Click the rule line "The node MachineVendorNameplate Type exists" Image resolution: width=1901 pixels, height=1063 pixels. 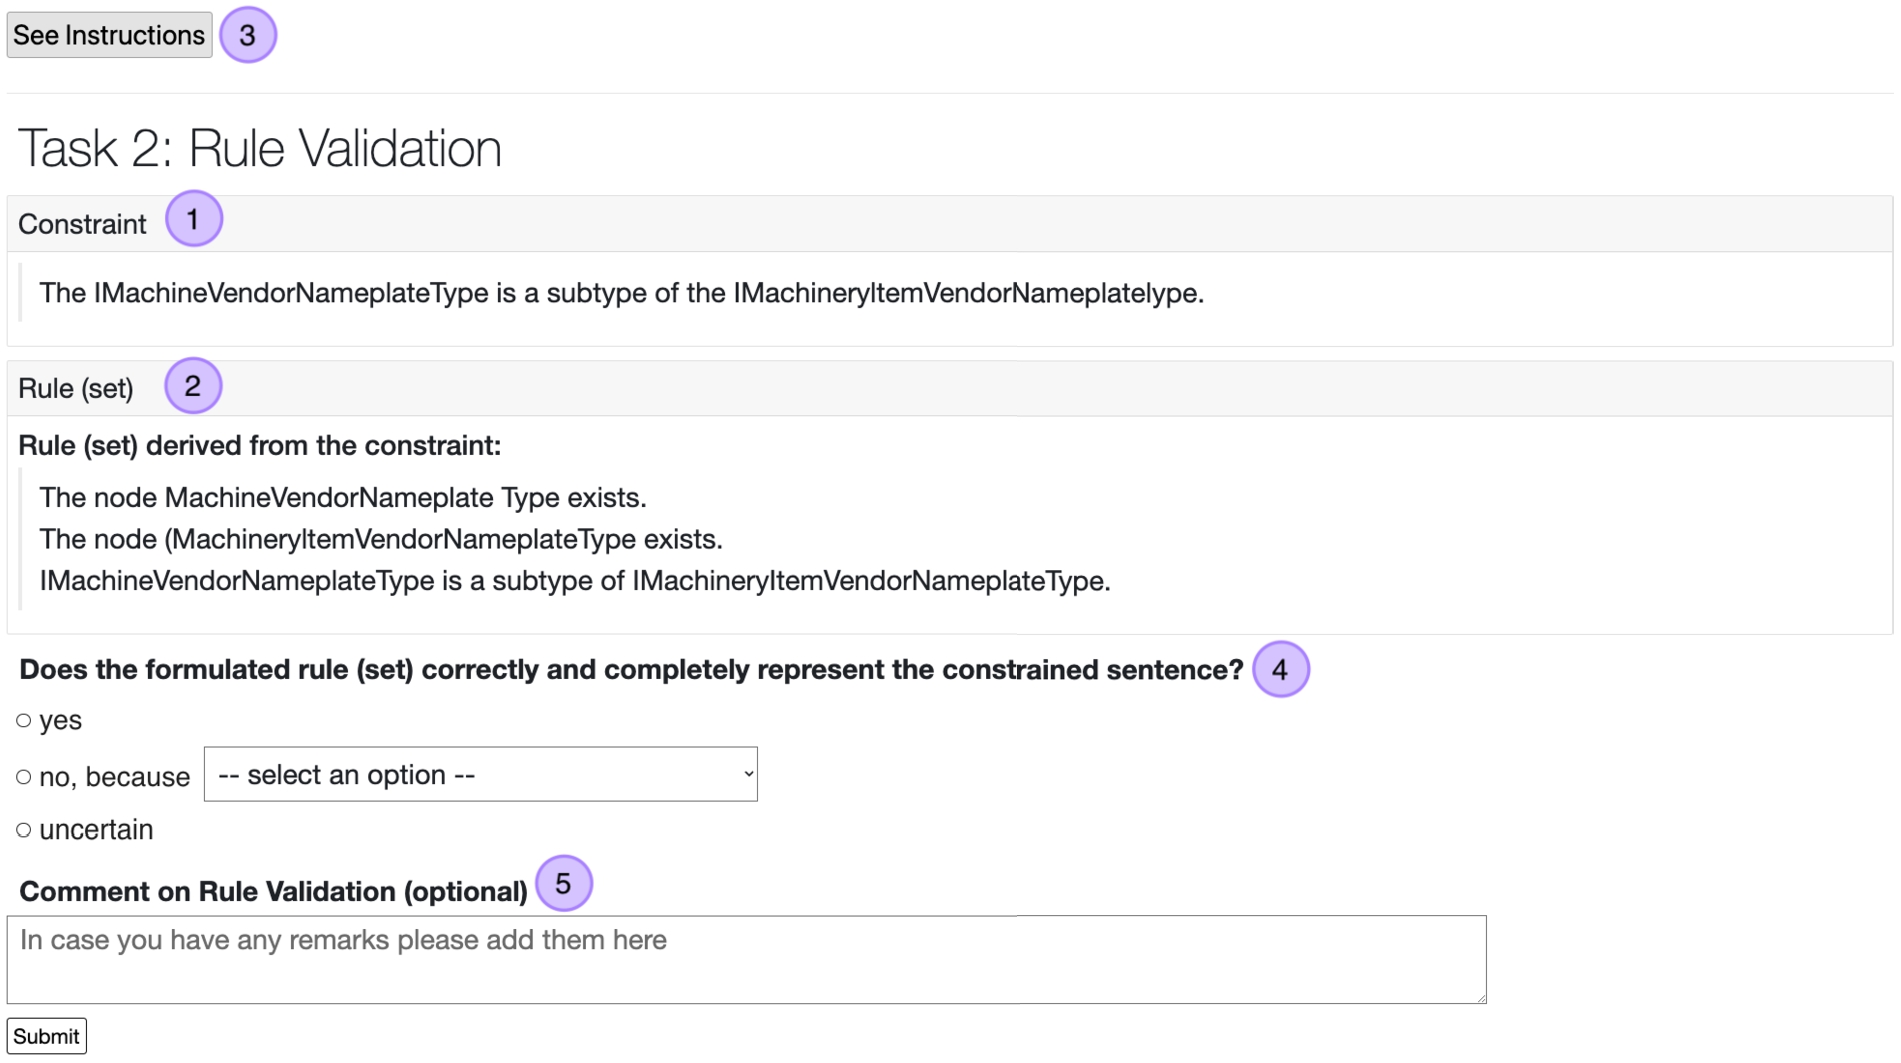click(342, 497)
